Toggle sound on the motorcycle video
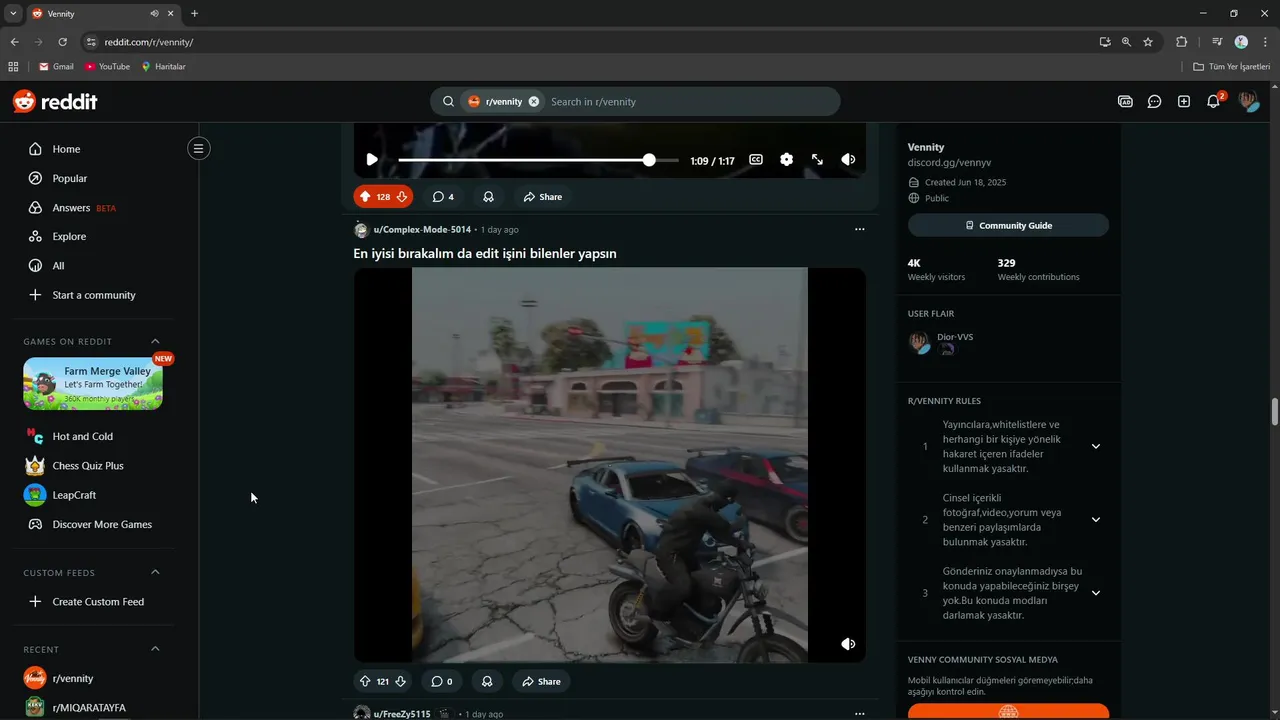The height and width of the screenshot is (720, 1280). [848, 644]
